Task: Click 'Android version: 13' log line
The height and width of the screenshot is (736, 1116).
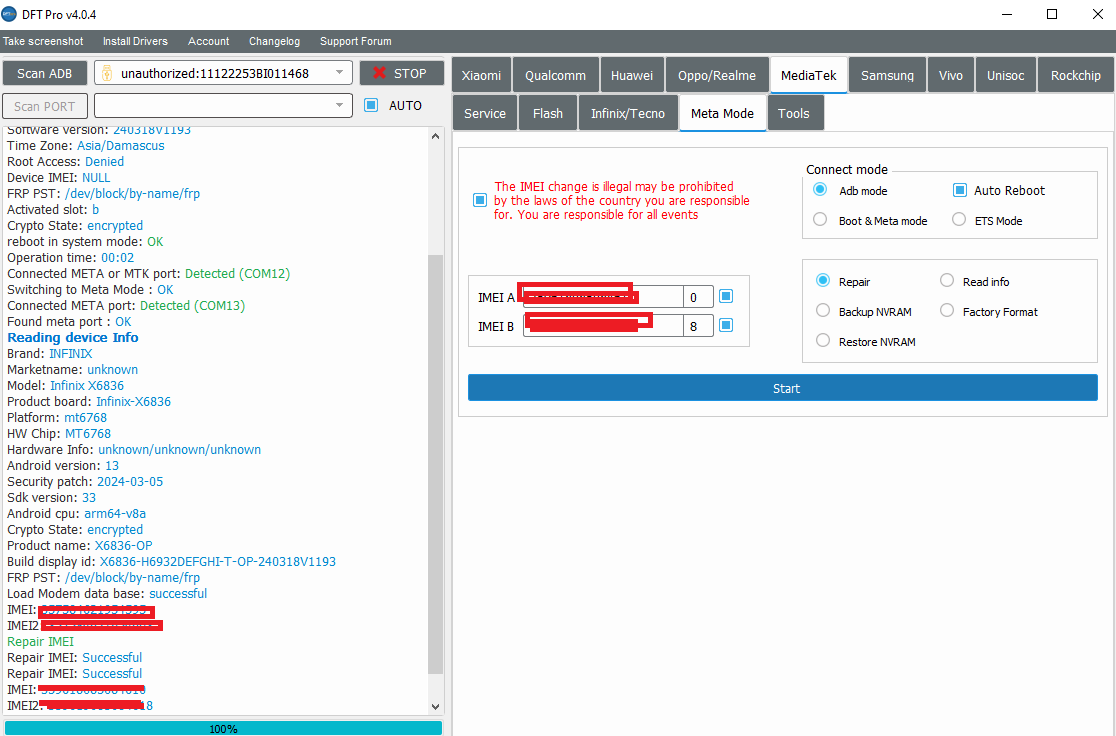Action: (63, 465)
